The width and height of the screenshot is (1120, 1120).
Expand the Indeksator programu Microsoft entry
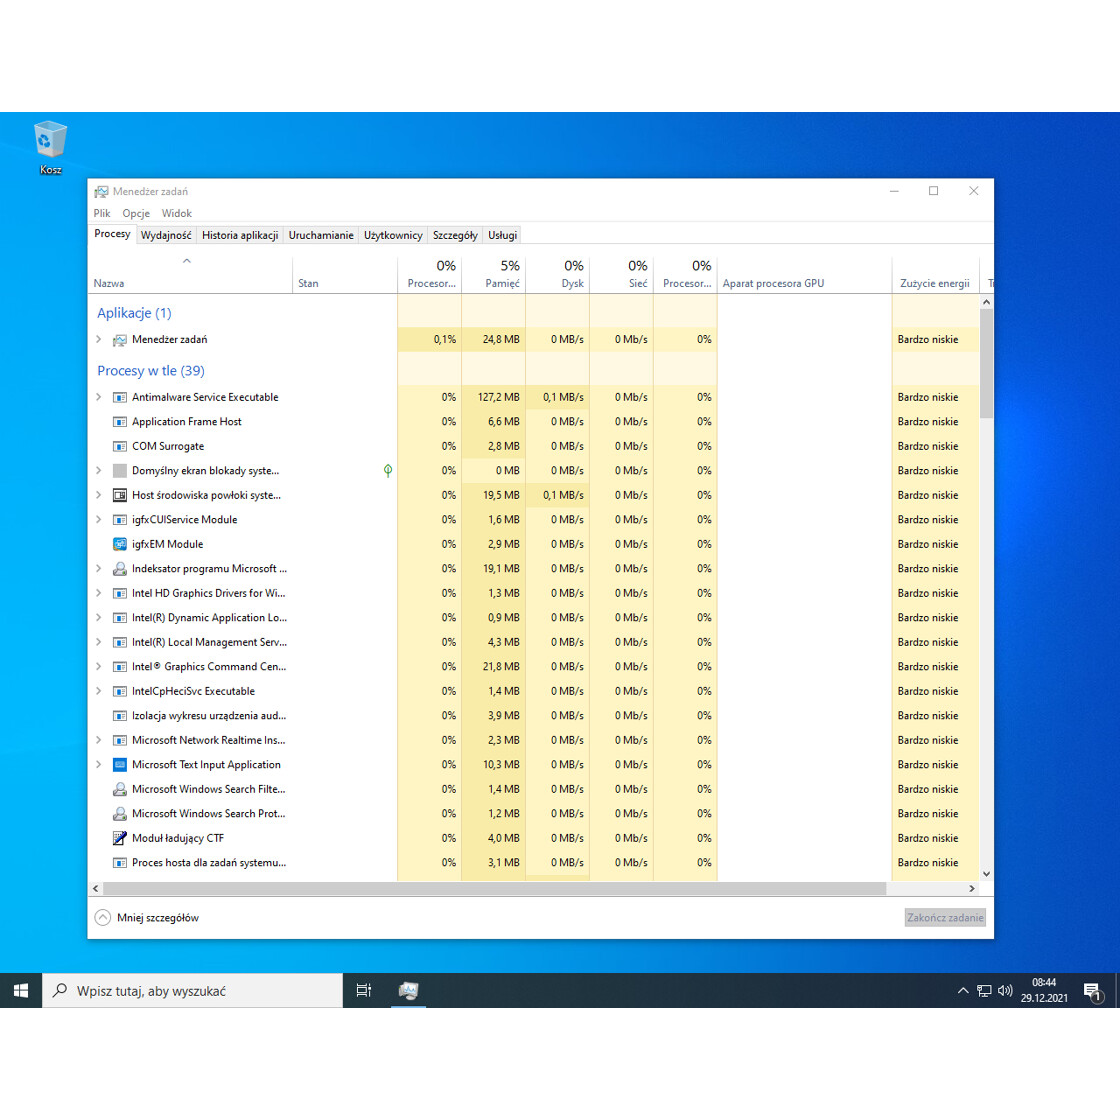click(x=97, y=568)
